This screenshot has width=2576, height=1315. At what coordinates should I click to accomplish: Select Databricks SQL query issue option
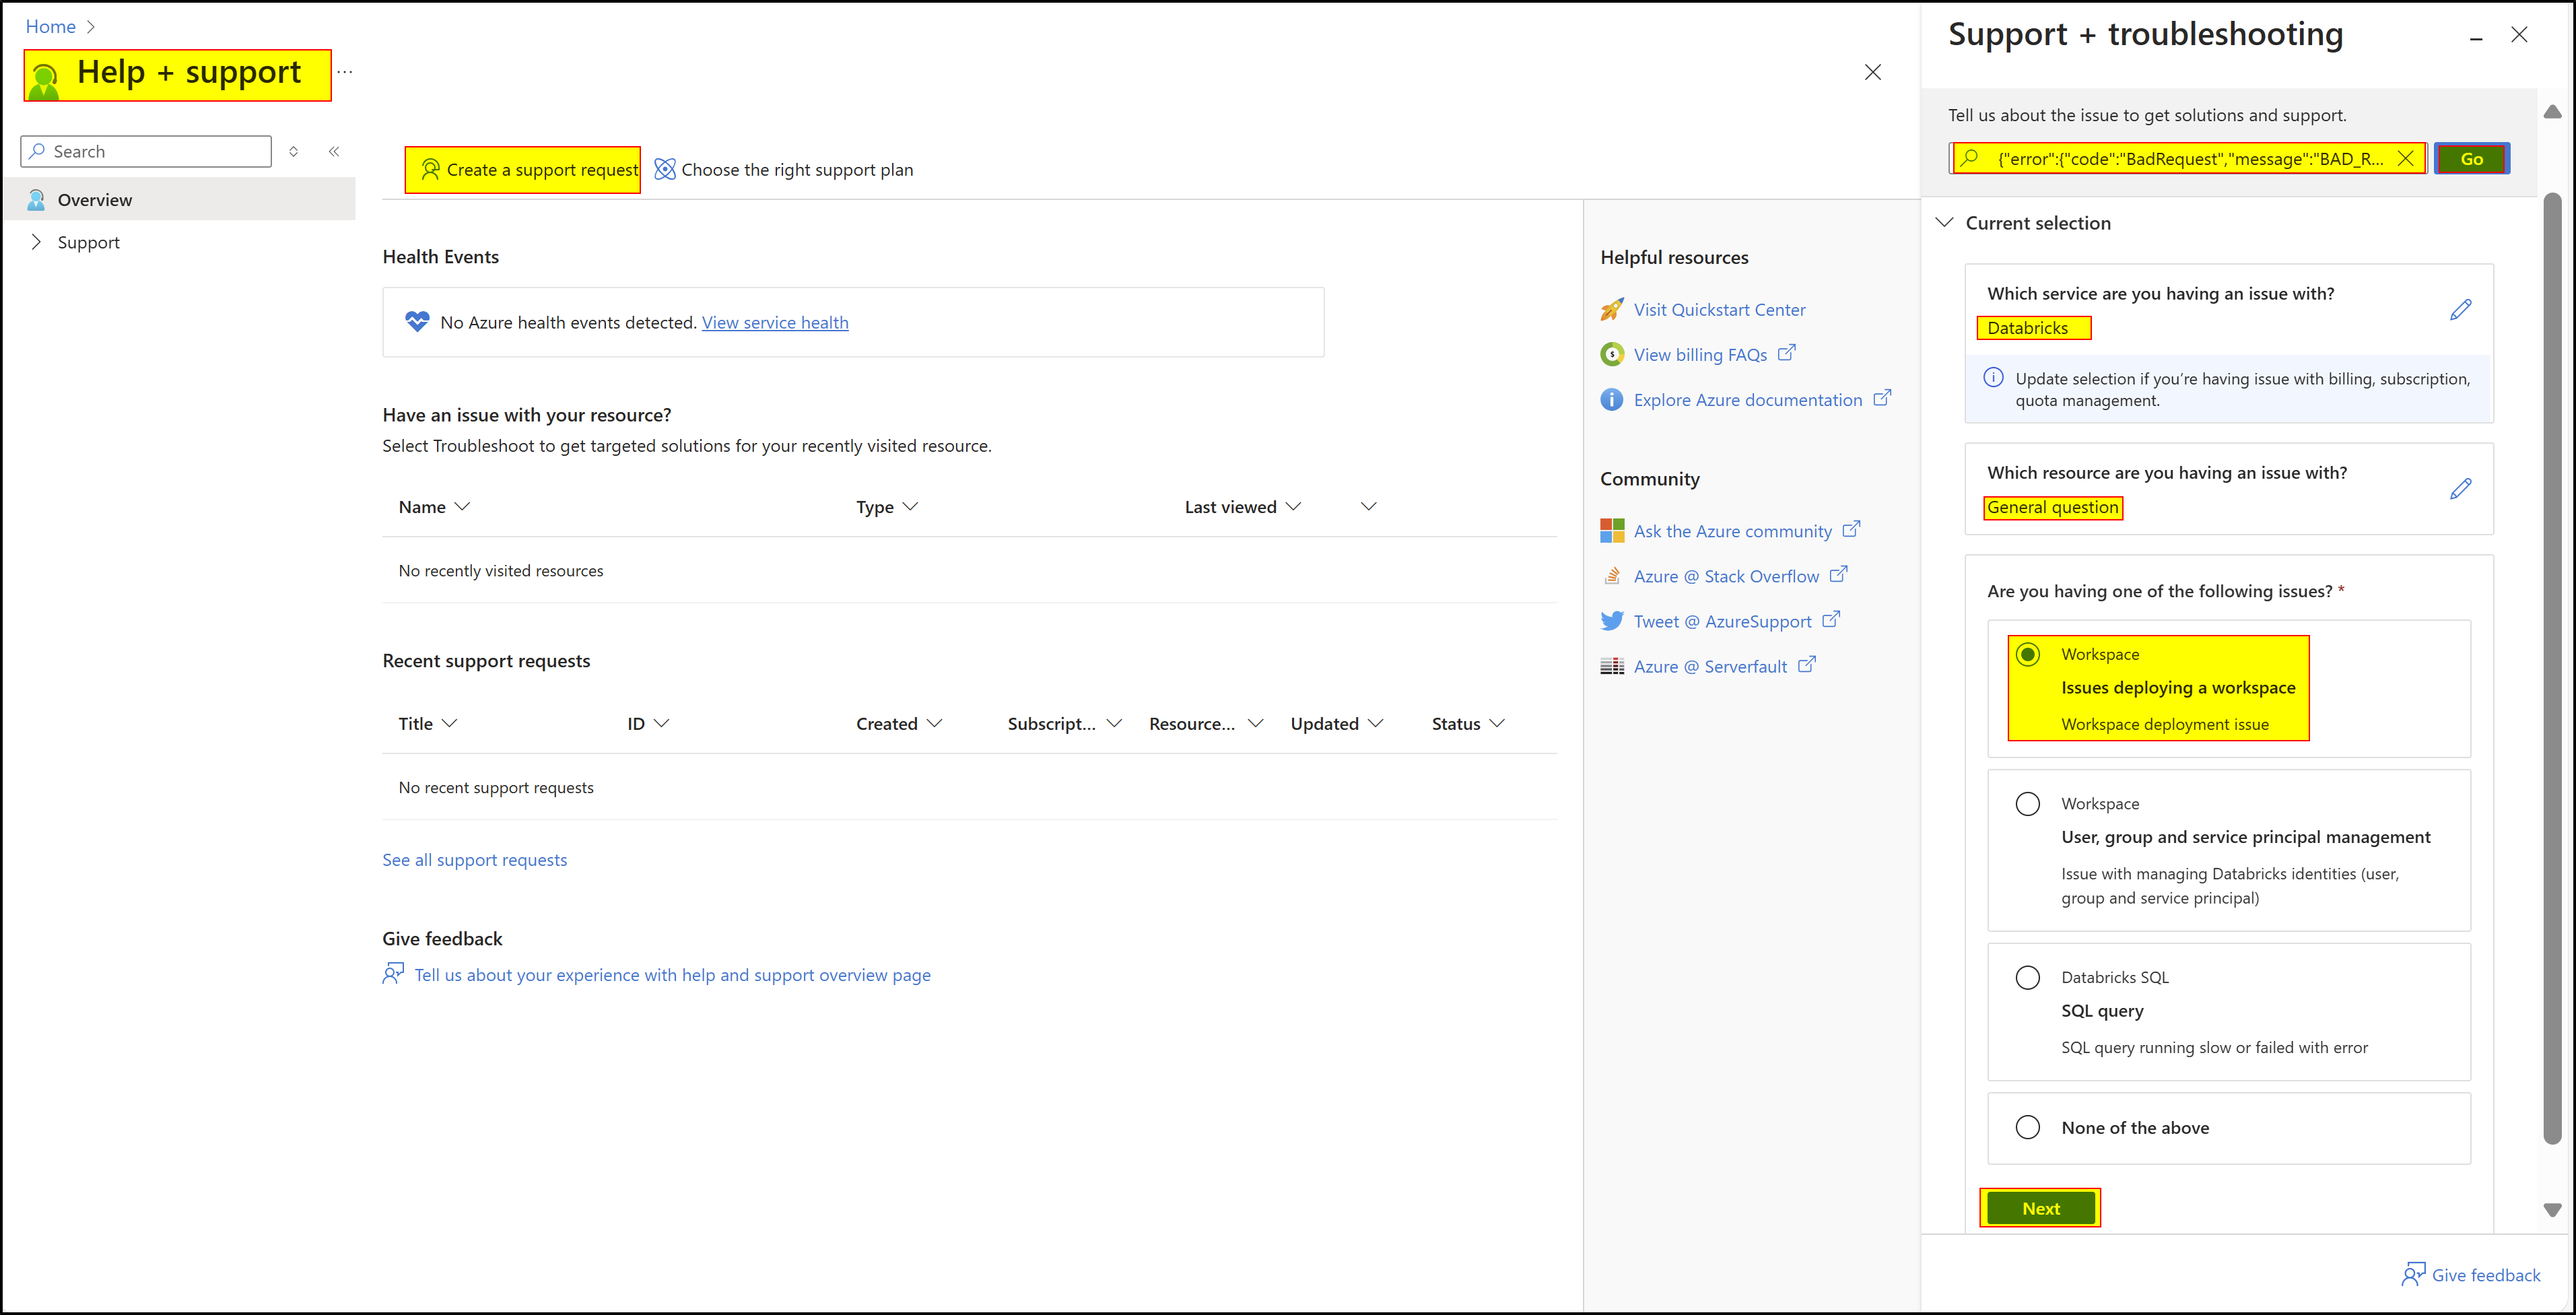[x=2027, y=977]
